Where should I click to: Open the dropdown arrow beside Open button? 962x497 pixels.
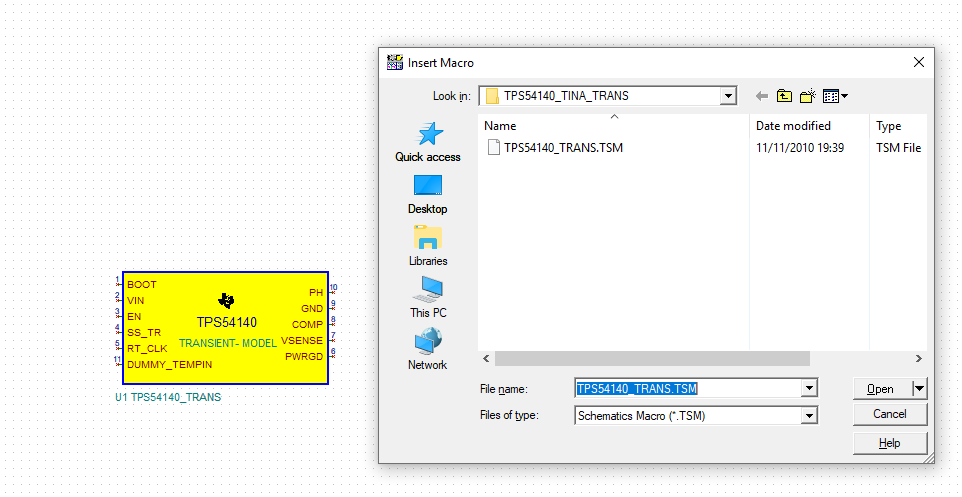(920, 388)
